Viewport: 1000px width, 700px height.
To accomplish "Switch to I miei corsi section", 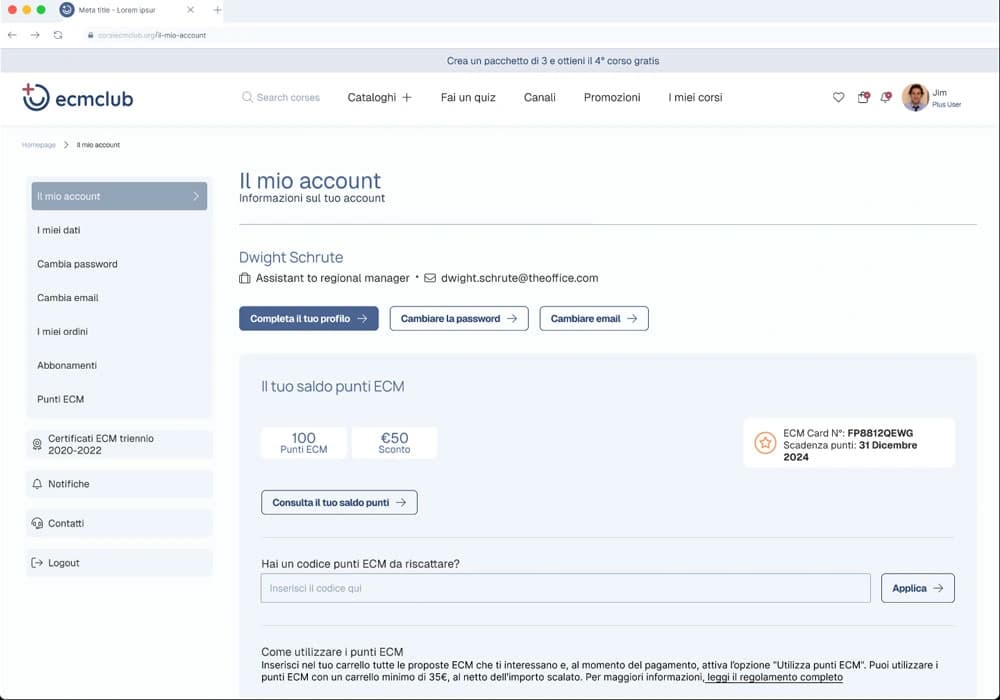I will 694,97.
